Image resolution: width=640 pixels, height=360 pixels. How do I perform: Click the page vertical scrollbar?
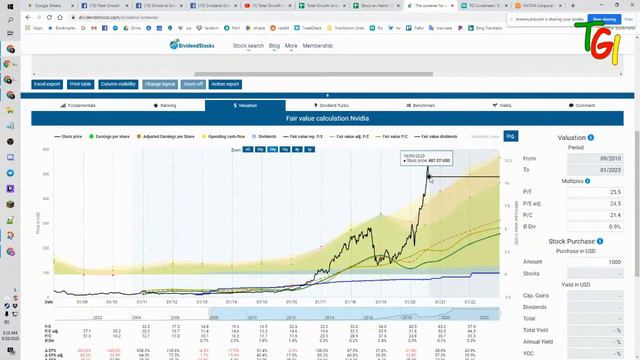click(637, 203)
